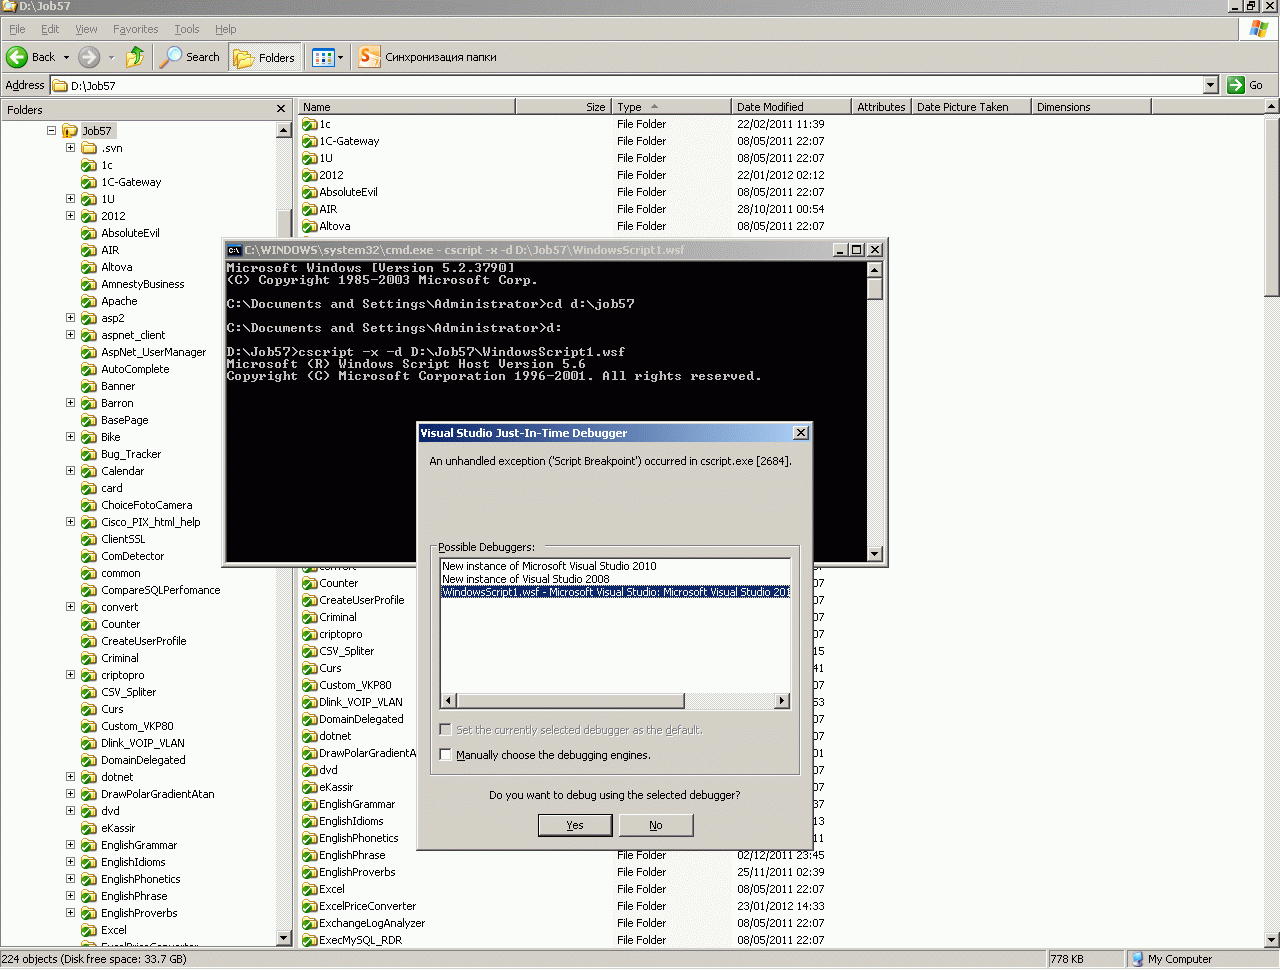Click the My Computer status bar icon
This screenshot has width=1280, height=970.
1137,959
